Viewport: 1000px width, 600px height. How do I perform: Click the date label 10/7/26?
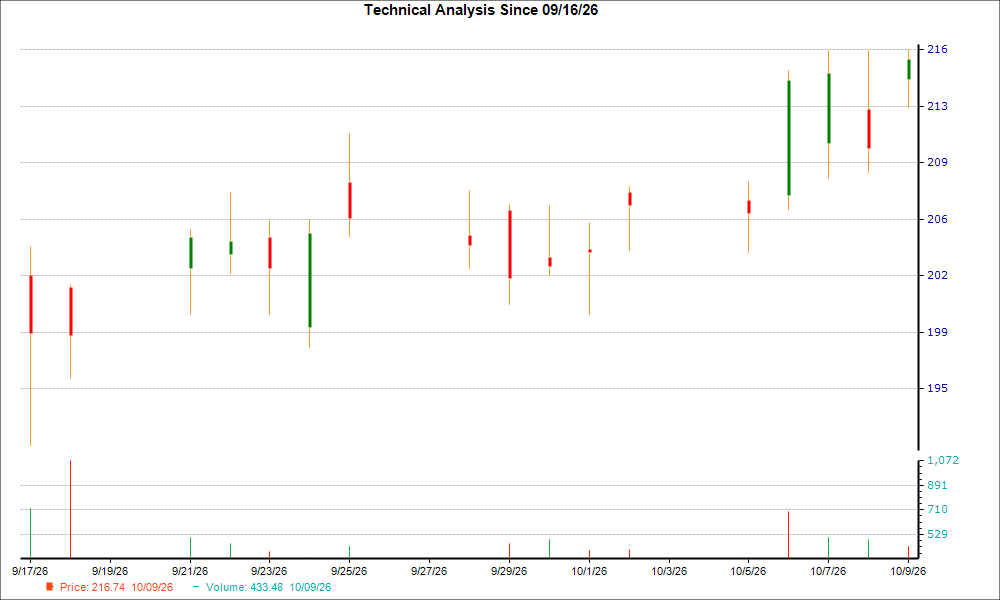pos(828,571)
